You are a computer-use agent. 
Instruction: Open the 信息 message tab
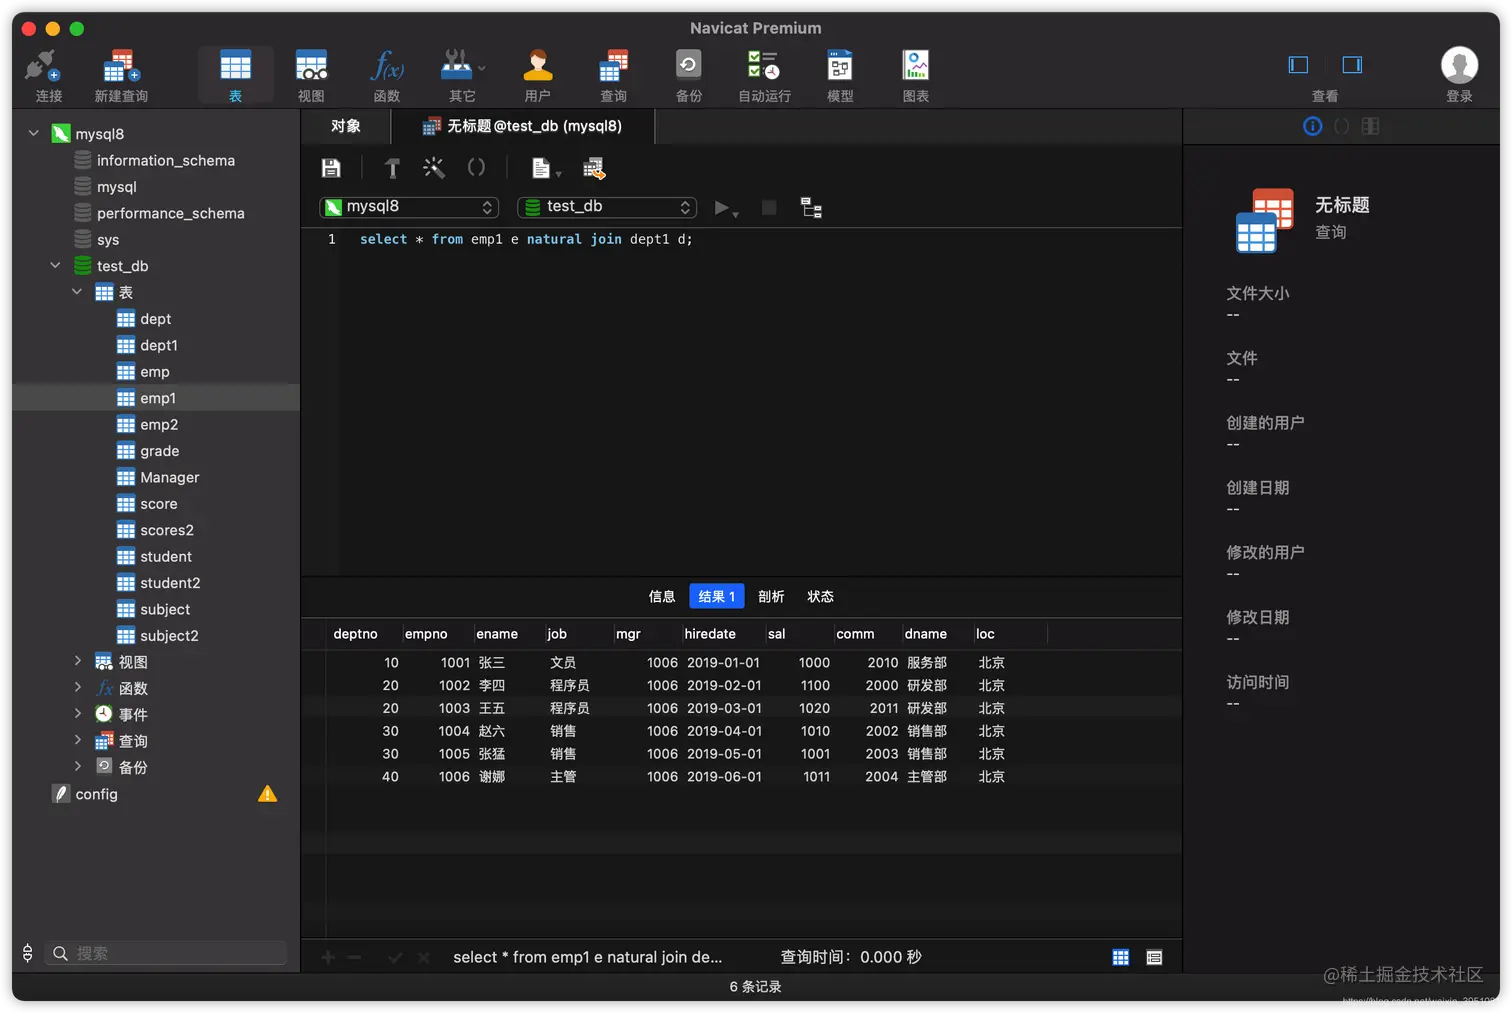pos(662,596)
